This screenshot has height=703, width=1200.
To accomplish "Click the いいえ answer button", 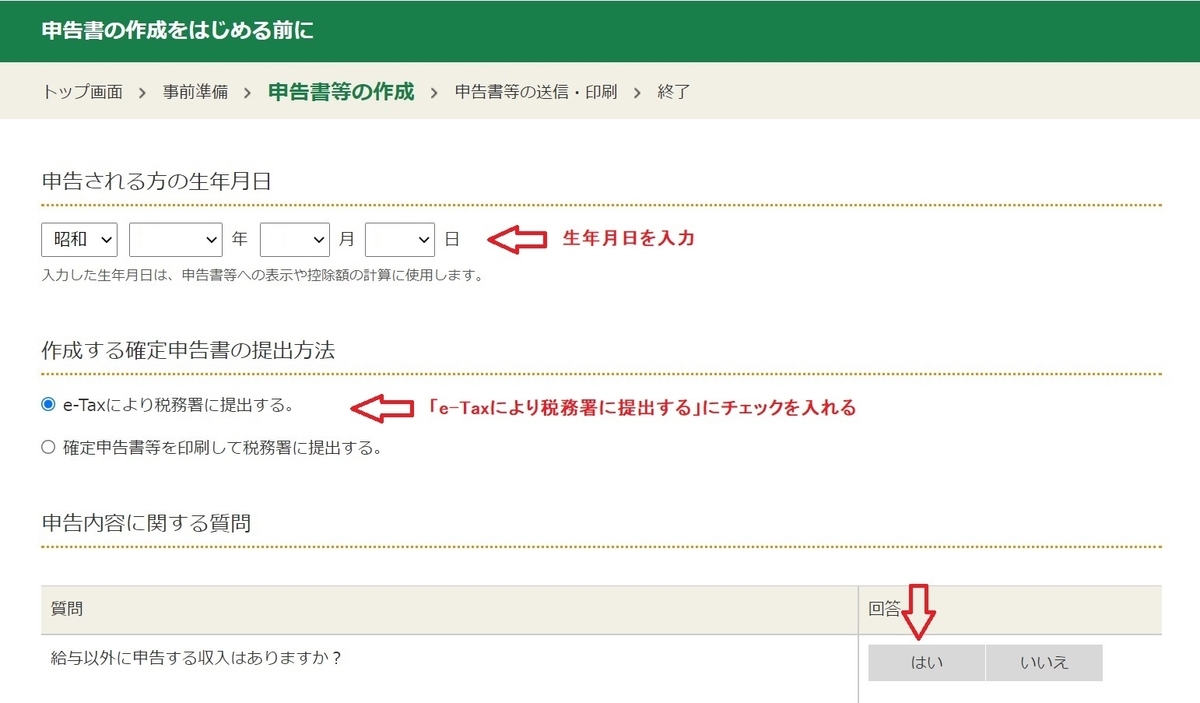I will [x=1044, y=662].
